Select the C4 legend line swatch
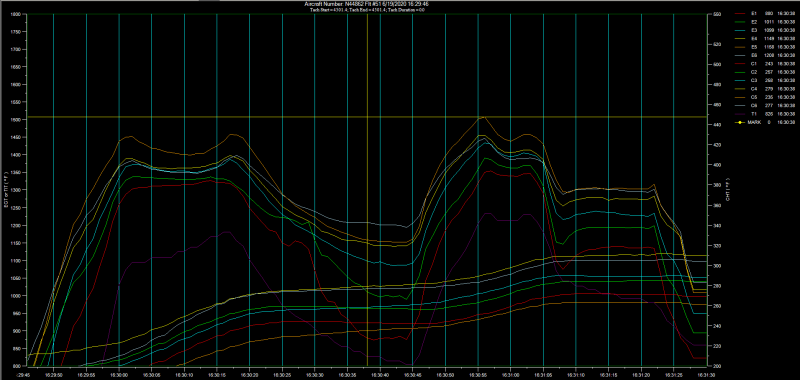The width and height of the screenshot is (800, 380). point(740,89)
